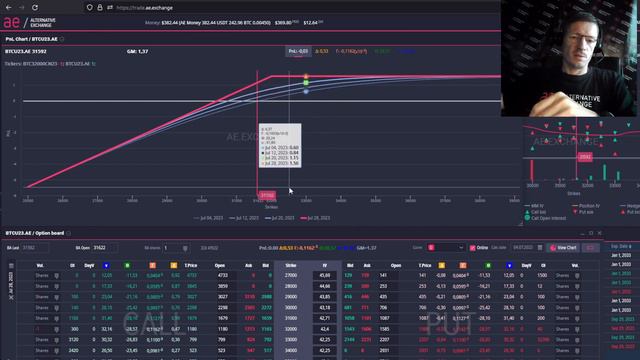The image size is (640, 360).
Task: Toggle Call Open Interest series in legend
Action: tap(545, 218)
